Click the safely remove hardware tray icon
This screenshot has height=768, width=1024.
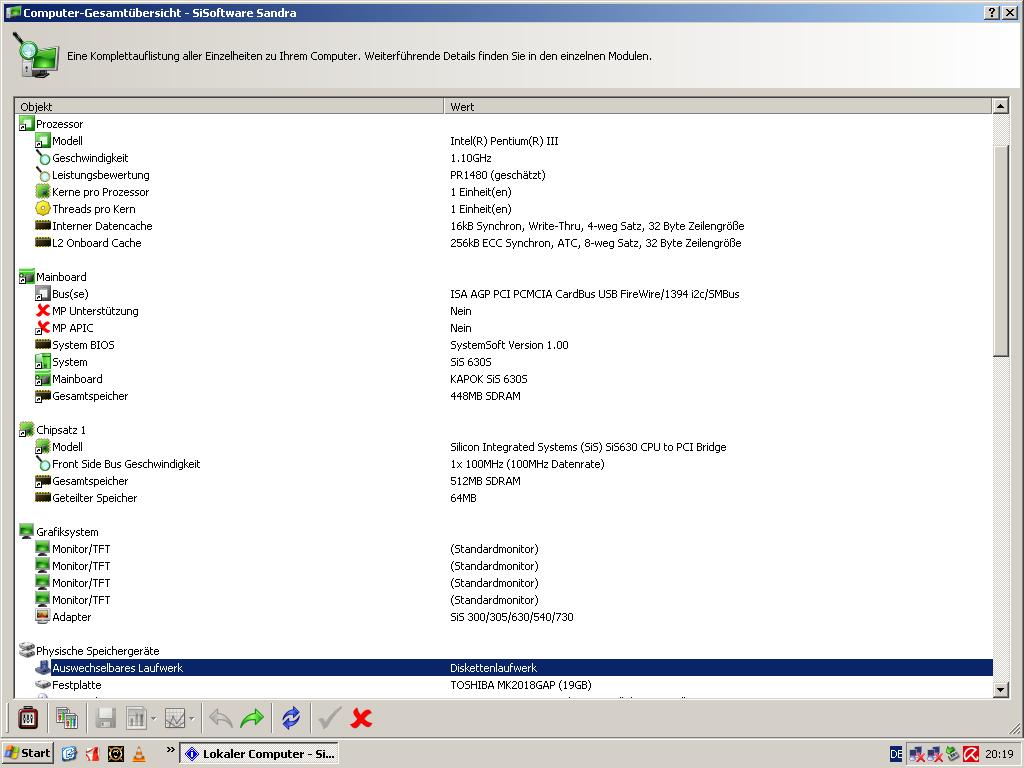pos(953,754)
